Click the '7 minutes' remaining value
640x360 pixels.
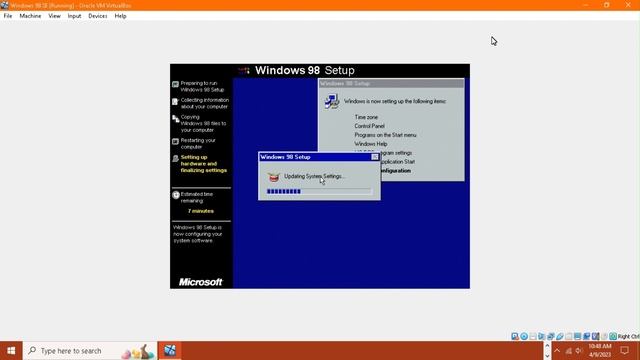point(201,211)
